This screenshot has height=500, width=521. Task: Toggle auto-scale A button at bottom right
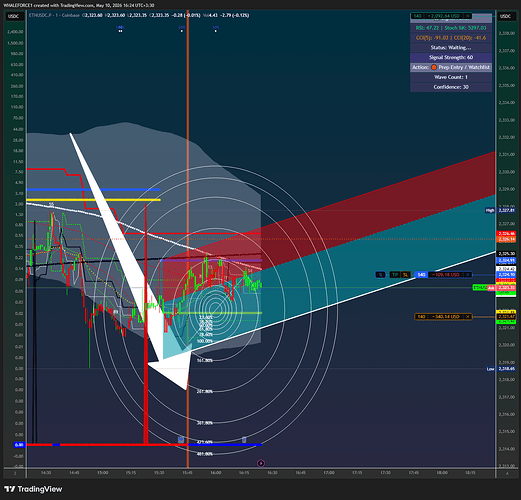[507, 473]
